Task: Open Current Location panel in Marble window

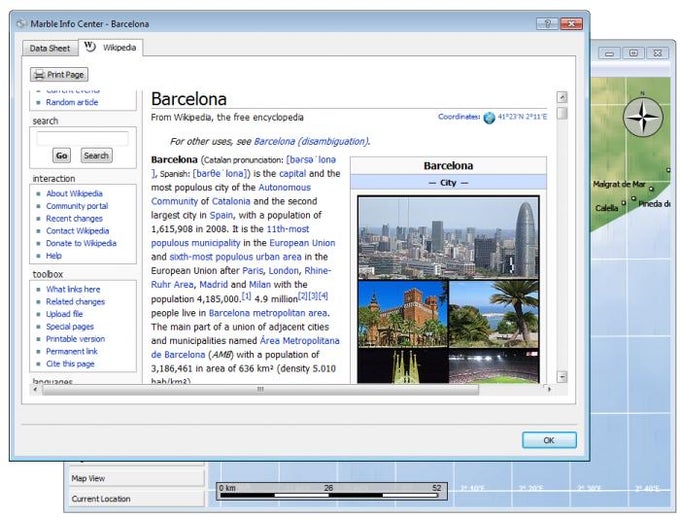Action: tap(136, 499)
